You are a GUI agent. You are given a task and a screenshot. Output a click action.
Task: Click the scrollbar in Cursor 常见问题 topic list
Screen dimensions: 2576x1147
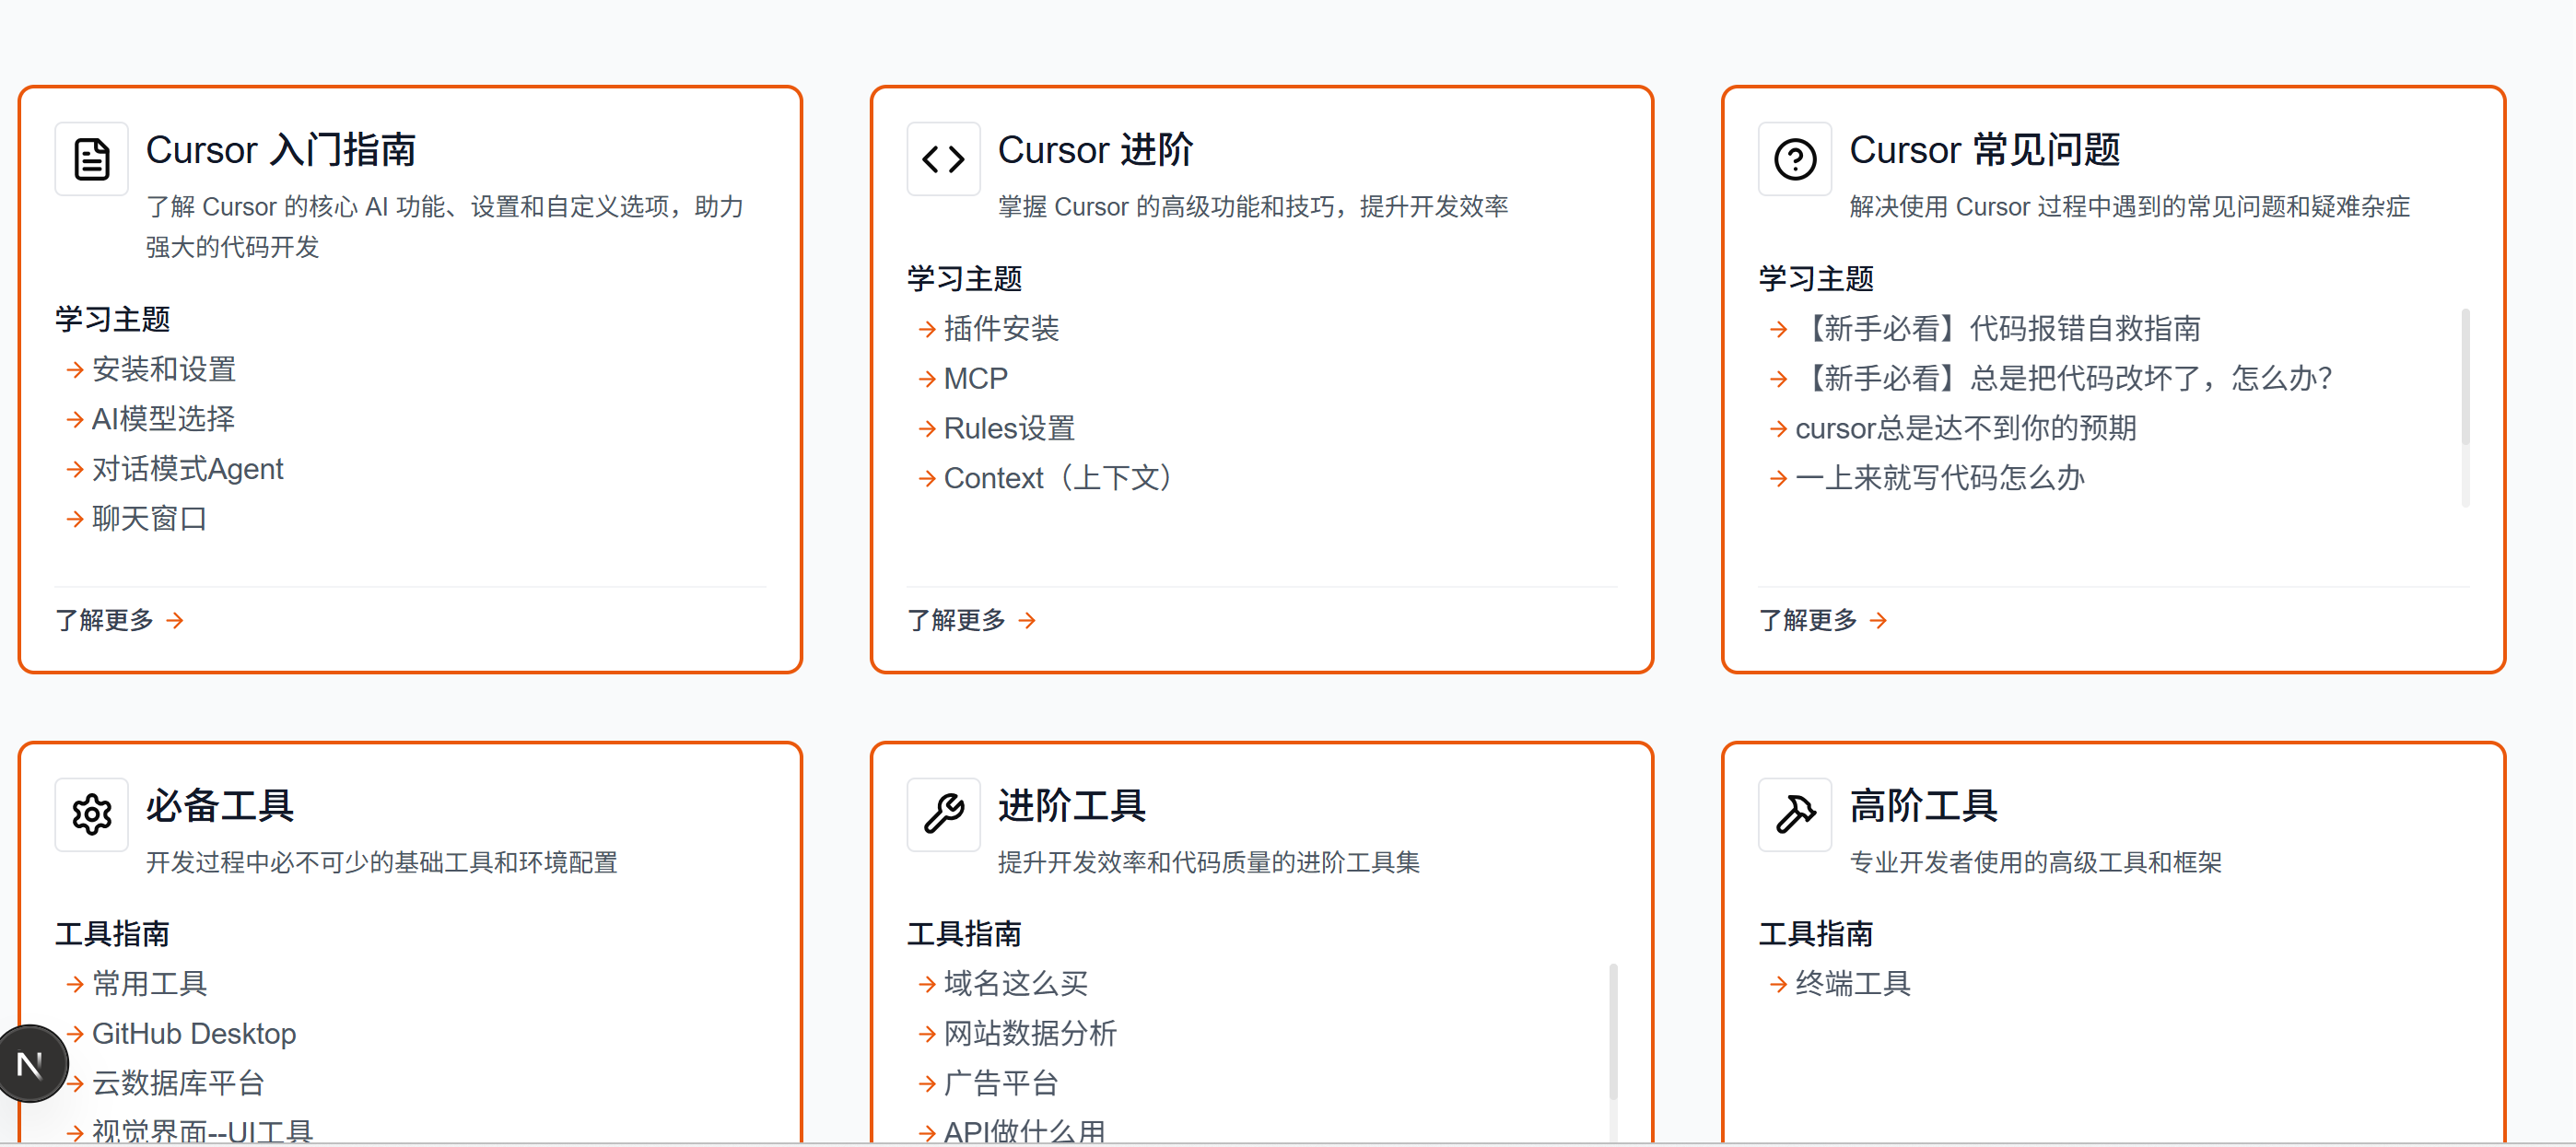[2465, 377]
